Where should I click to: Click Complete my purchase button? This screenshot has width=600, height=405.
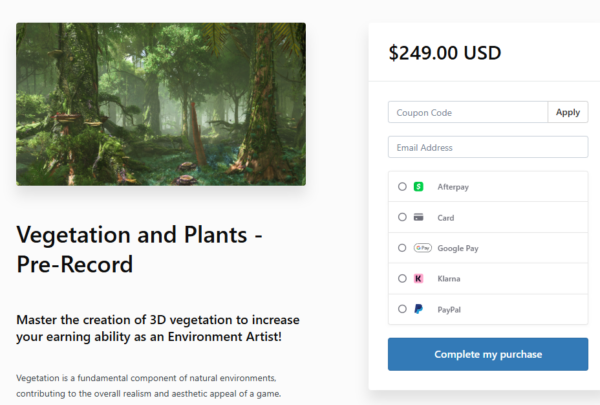488,354
